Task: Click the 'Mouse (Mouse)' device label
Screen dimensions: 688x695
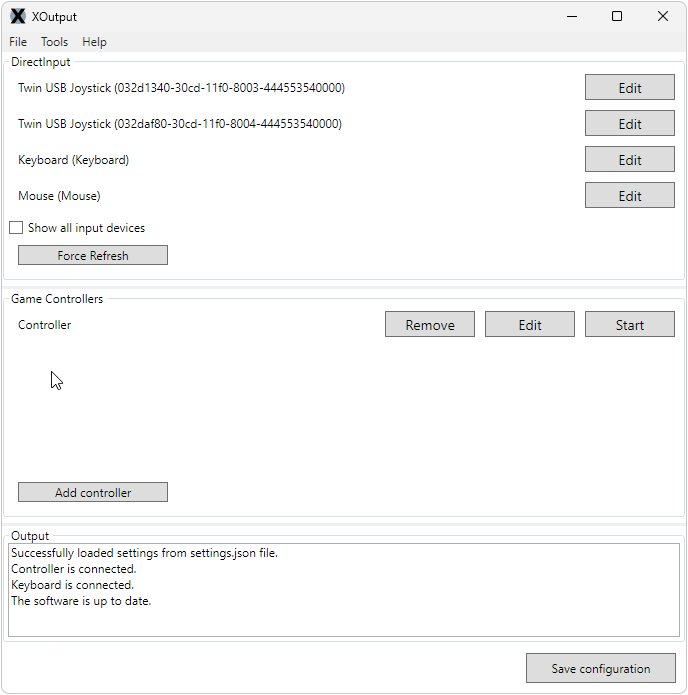Action: [x=59, y=196]
